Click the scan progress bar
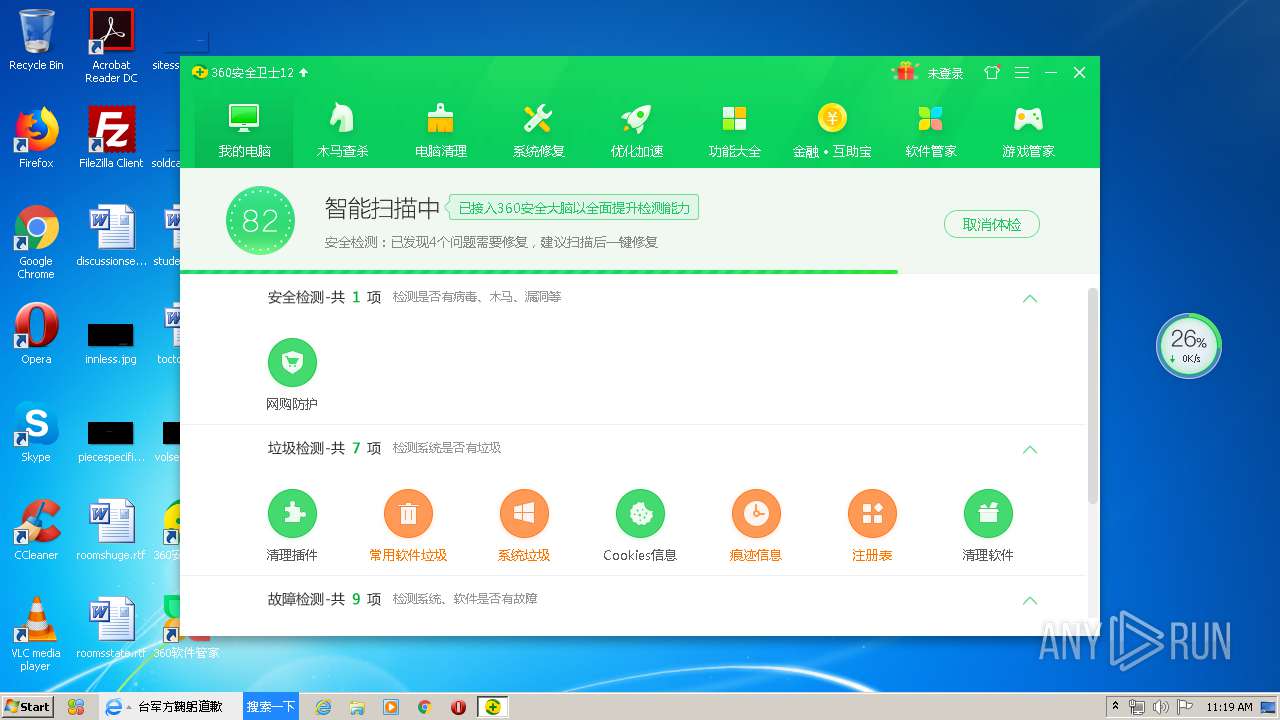 [640, 271]
